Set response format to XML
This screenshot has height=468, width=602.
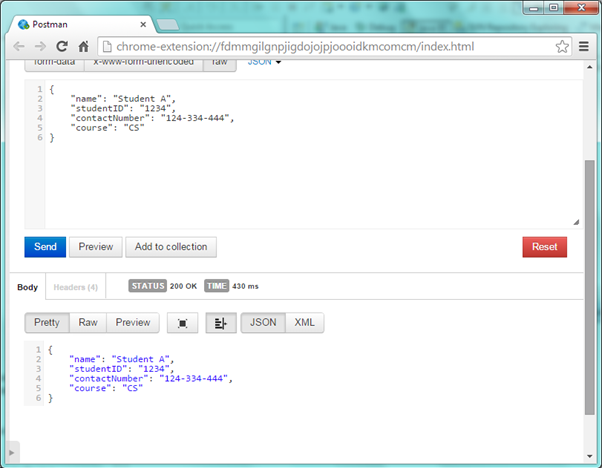304,323
